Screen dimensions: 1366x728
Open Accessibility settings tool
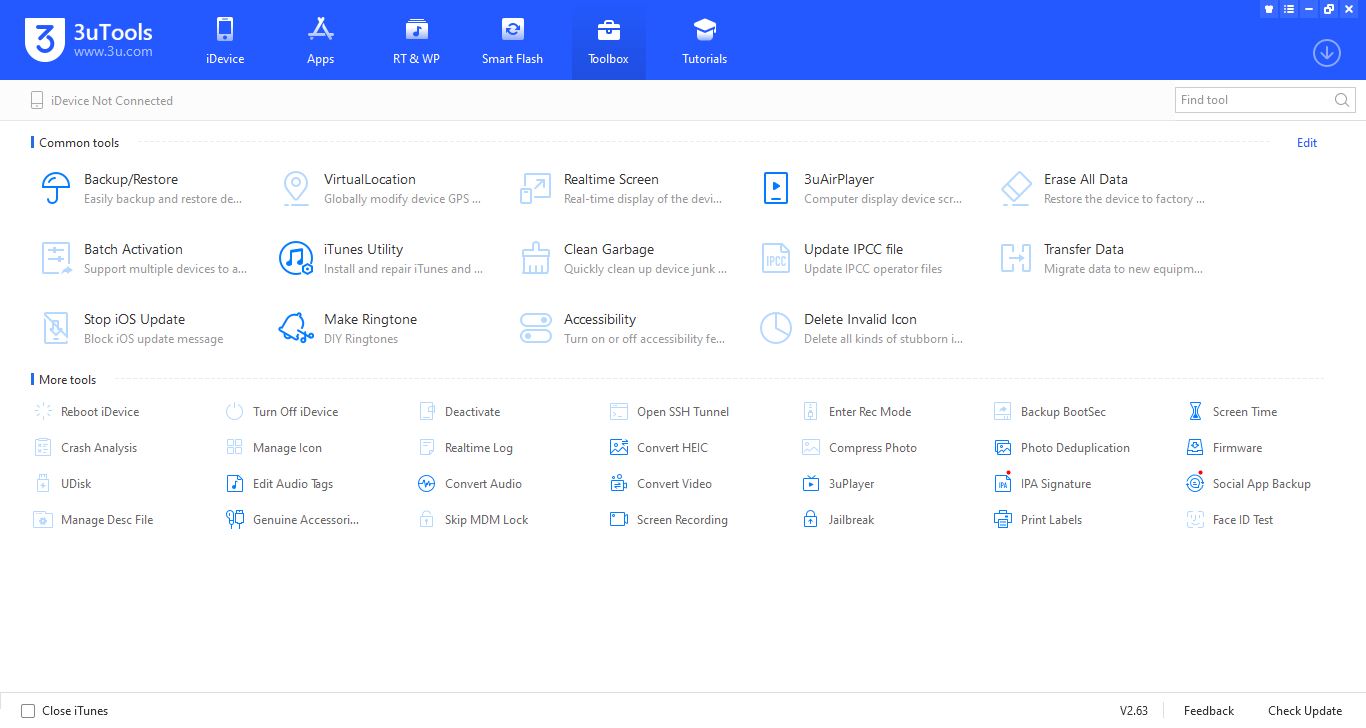[620, 328]
